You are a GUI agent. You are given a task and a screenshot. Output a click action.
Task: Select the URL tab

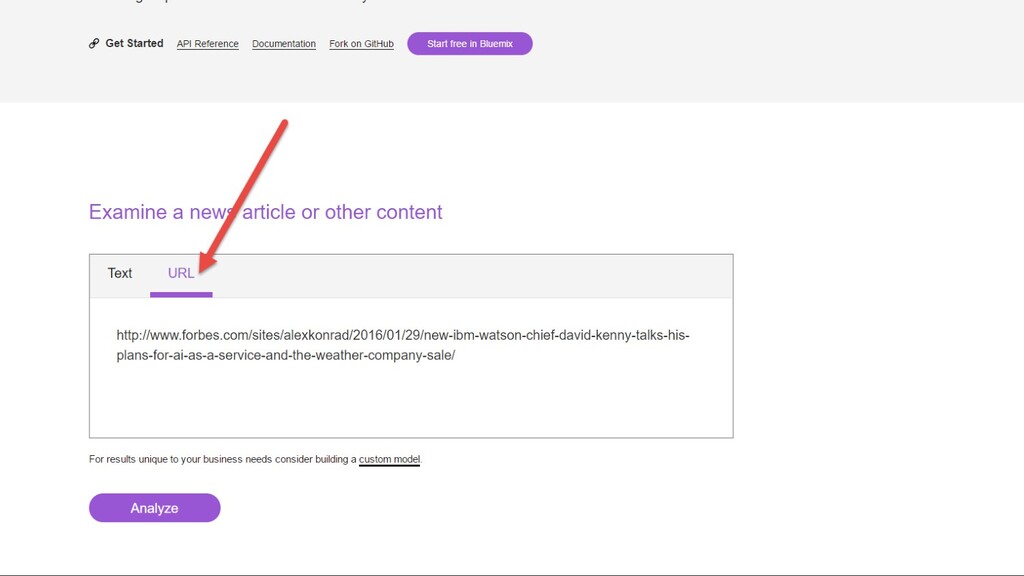coord(181,274)
